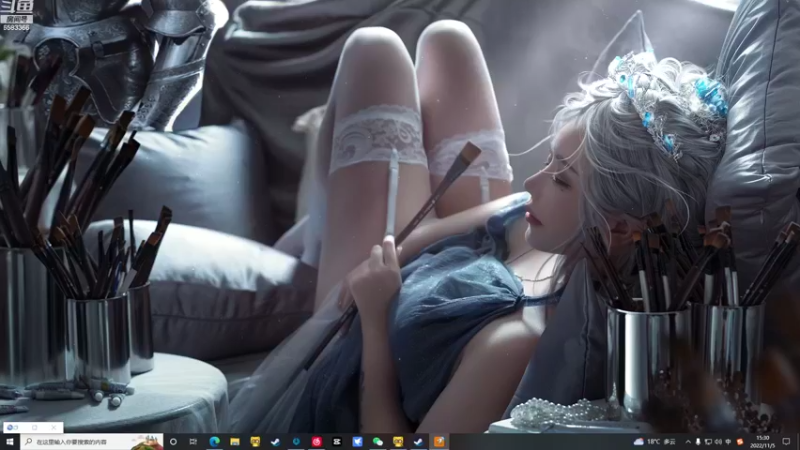This screenshot has height=450, width=800.
Task: Open the orange active app icon on taskbar
Action: (439, 442)
